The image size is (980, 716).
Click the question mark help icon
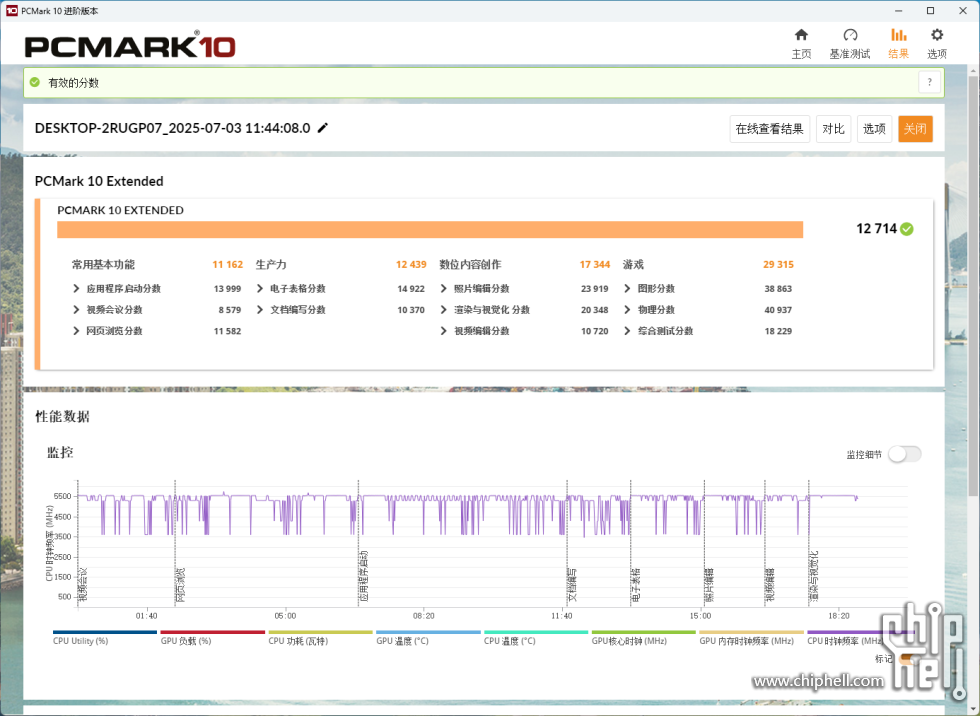(929, 82)
